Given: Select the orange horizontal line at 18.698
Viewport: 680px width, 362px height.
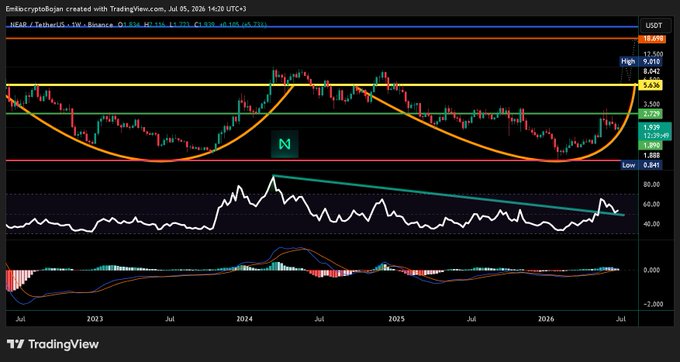Looking at the screenshot, I should pos(321,39).
